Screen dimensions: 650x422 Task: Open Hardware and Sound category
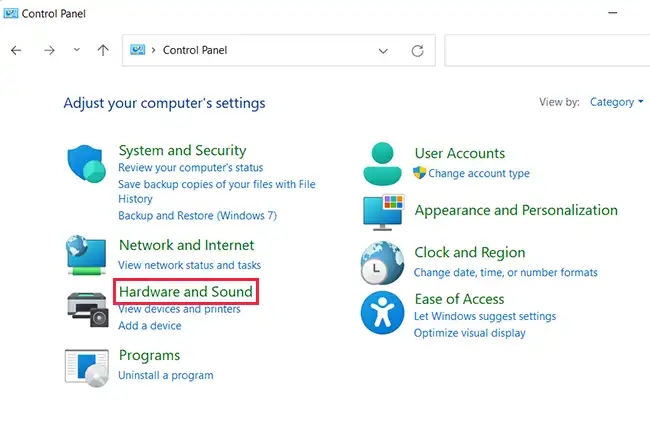point(186,291)
